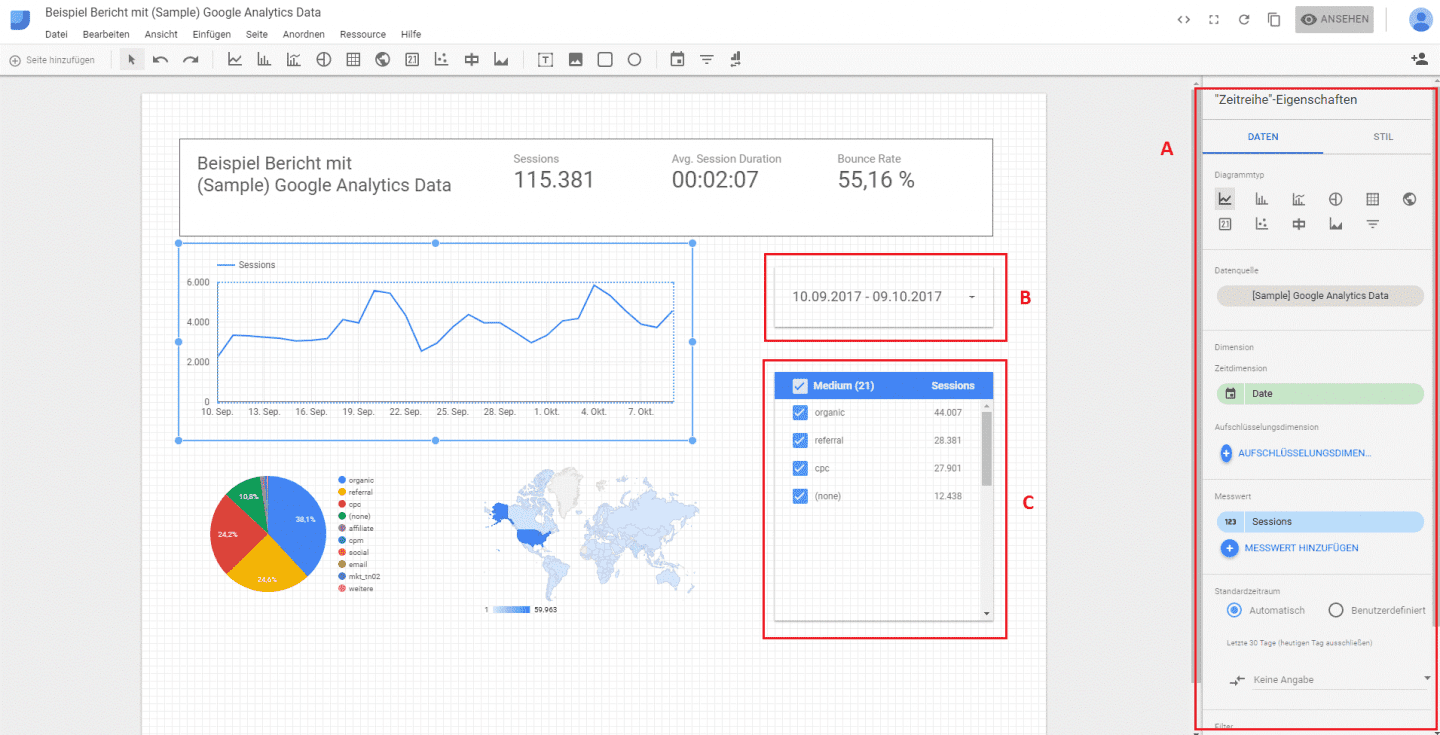Click the share report person icon
1440x735 pixels.
(x=1418, y=59)
